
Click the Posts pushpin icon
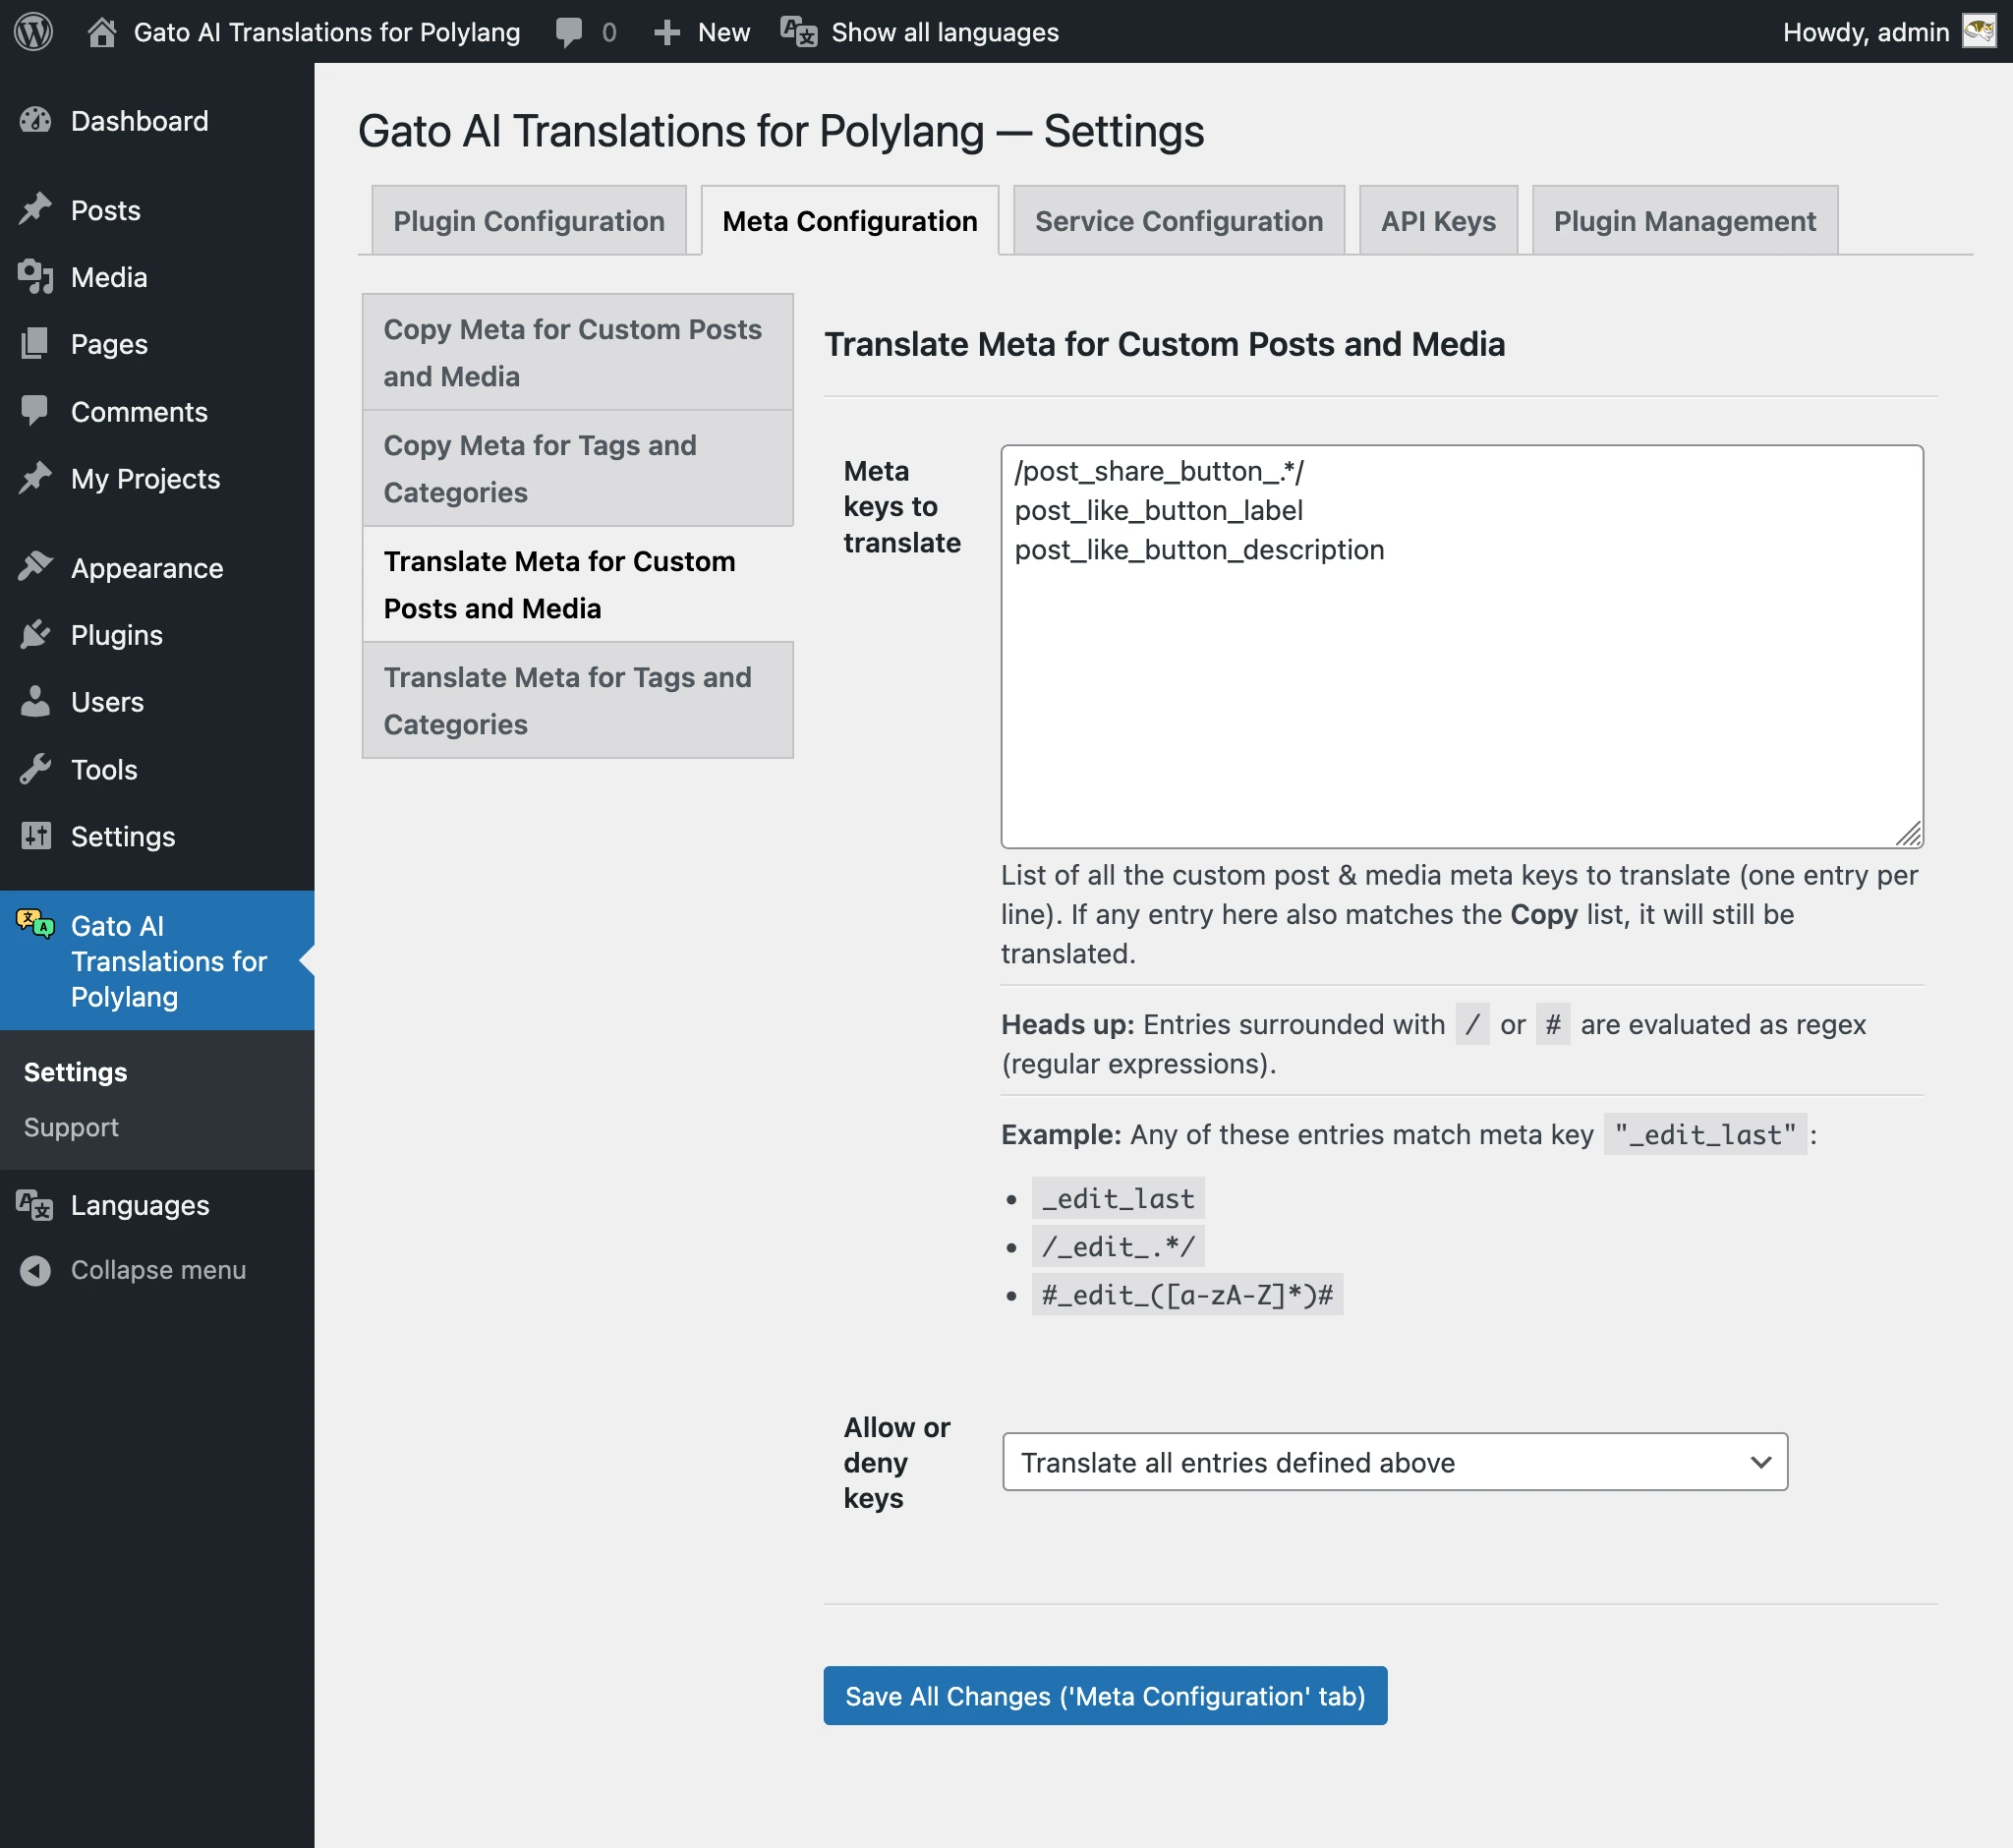pyautogui.click(x=35, y=210)
